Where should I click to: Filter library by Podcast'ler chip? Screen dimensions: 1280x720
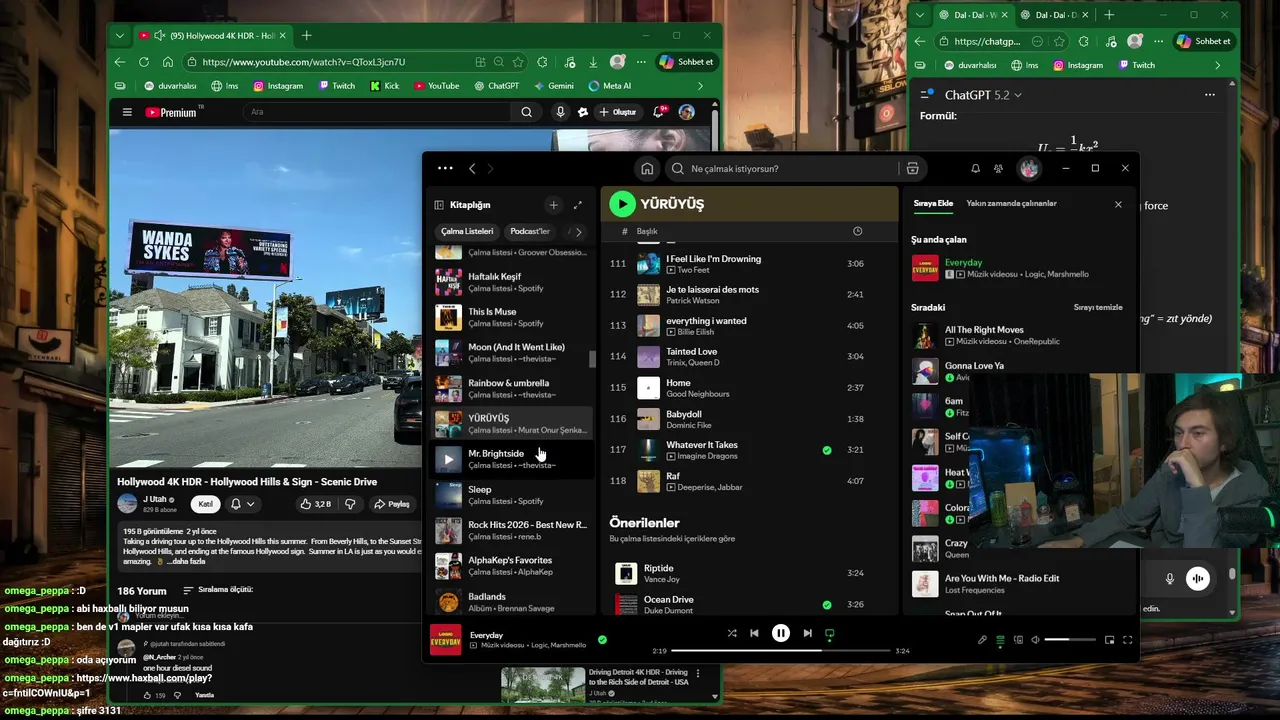click(x=530, y=231)
